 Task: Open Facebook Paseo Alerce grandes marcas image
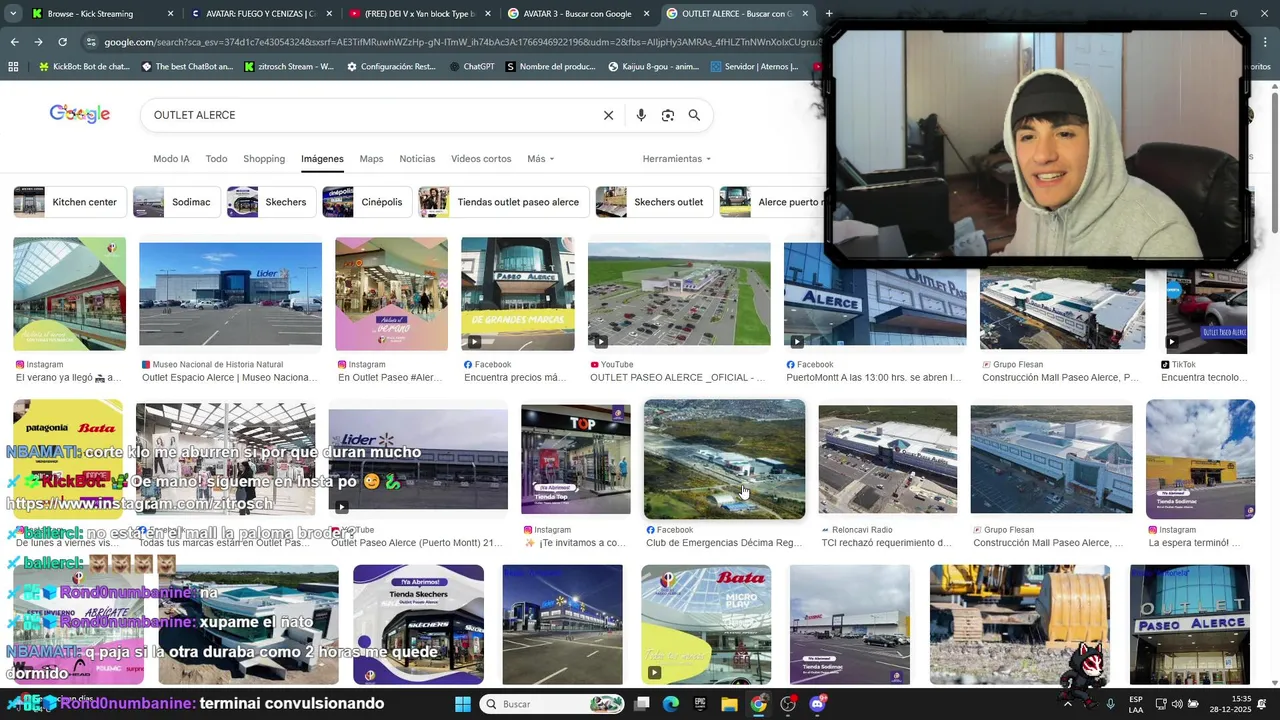517,294
